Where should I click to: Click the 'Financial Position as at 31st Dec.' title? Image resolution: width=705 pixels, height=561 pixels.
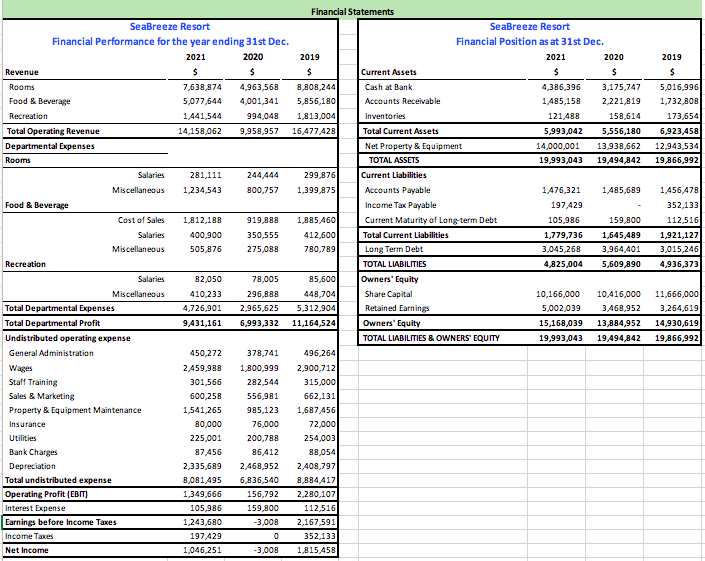(x=530, y=41)
